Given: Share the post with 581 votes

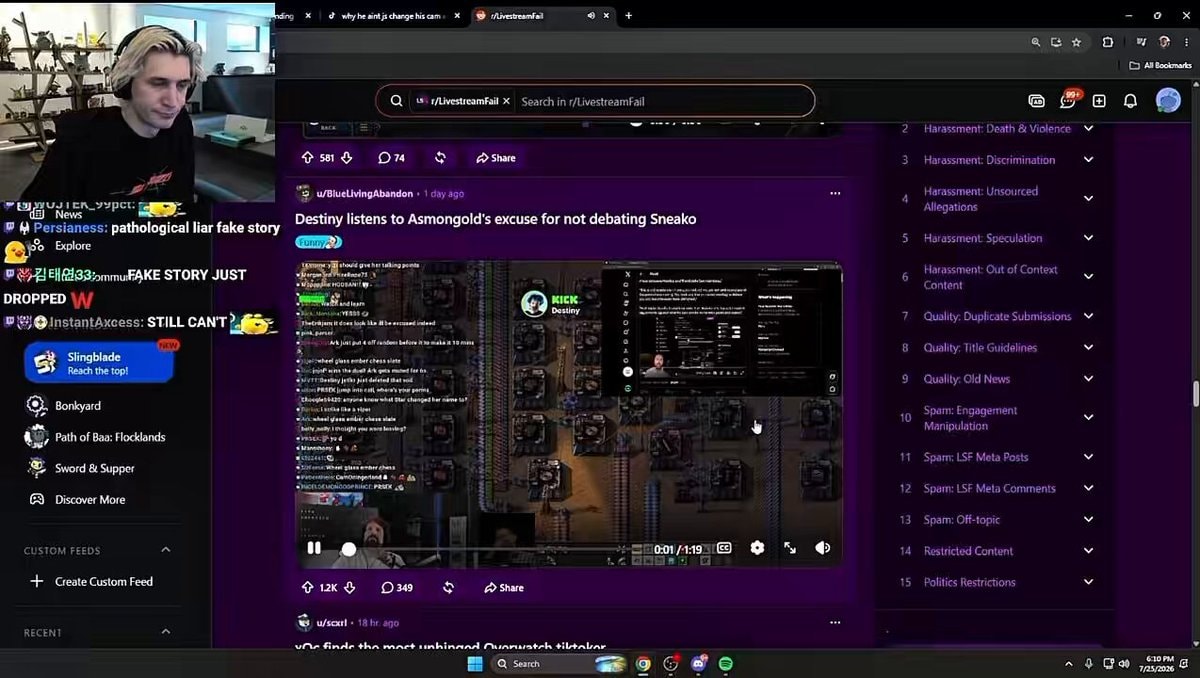Looking at the screenshot, I should (495, 158).
